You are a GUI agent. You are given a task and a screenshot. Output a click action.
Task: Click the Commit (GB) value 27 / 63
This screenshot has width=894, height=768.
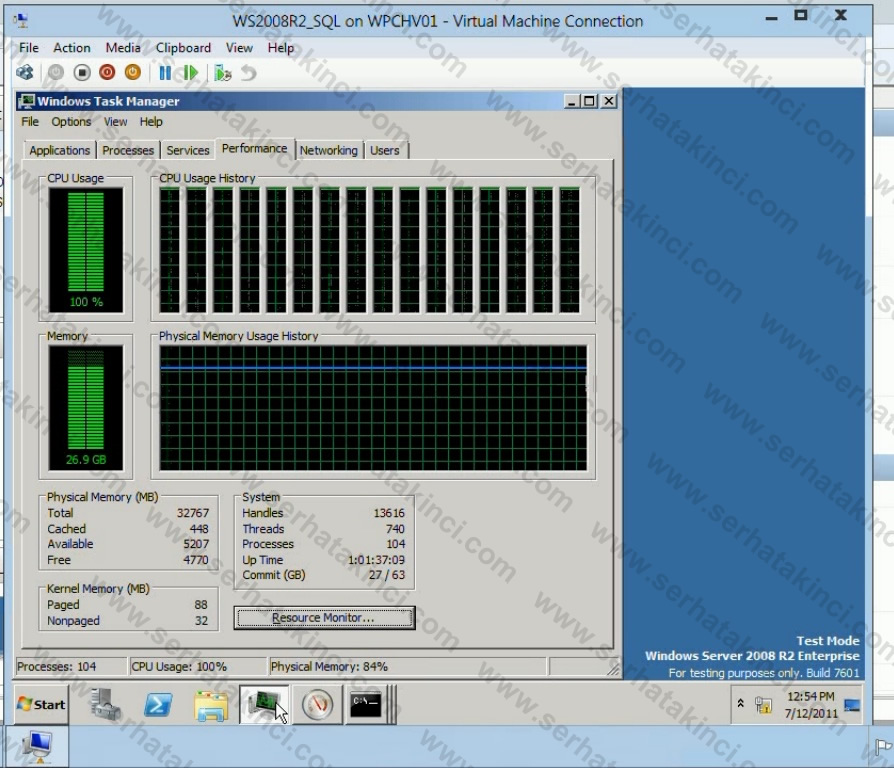tap(387, 575)
